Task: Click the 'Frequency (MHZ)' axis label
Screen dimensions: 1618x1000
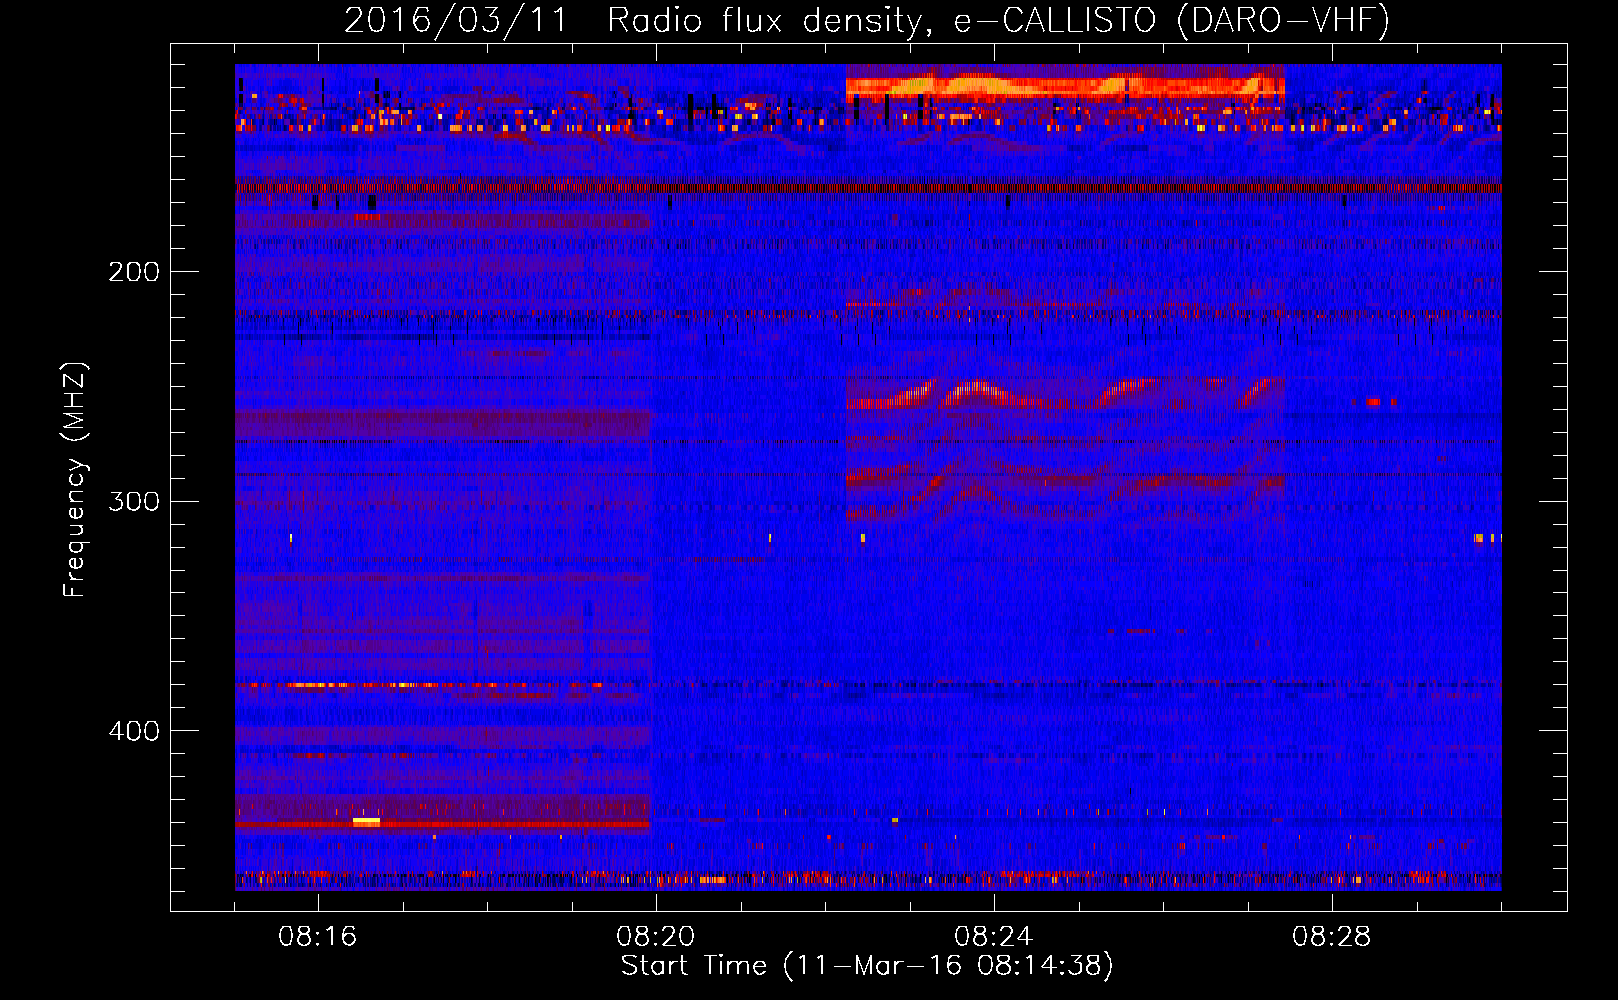Action: [75, 480]
